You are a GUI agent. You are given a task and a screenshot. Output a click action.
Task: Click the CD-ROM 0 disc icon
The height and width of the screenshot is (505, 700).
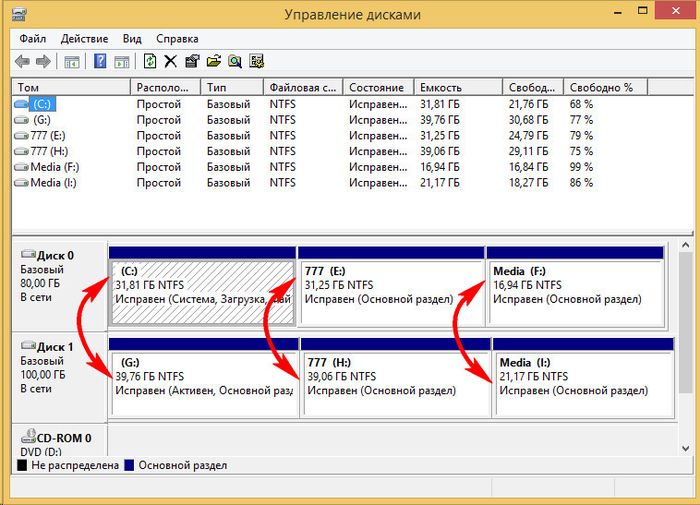click(29, 436)
